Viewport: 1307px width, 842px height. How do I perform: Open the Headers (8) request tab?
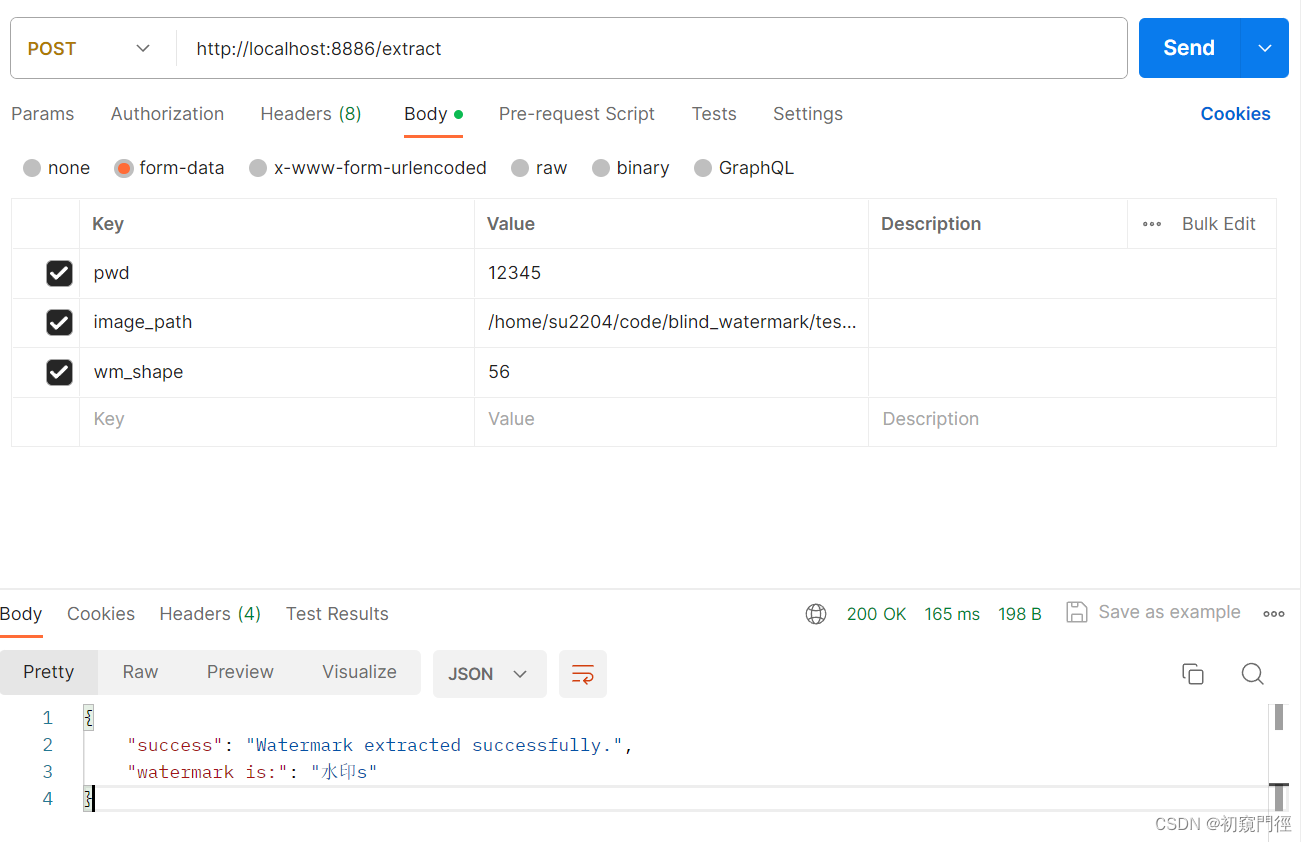click(x=311, y=114)
